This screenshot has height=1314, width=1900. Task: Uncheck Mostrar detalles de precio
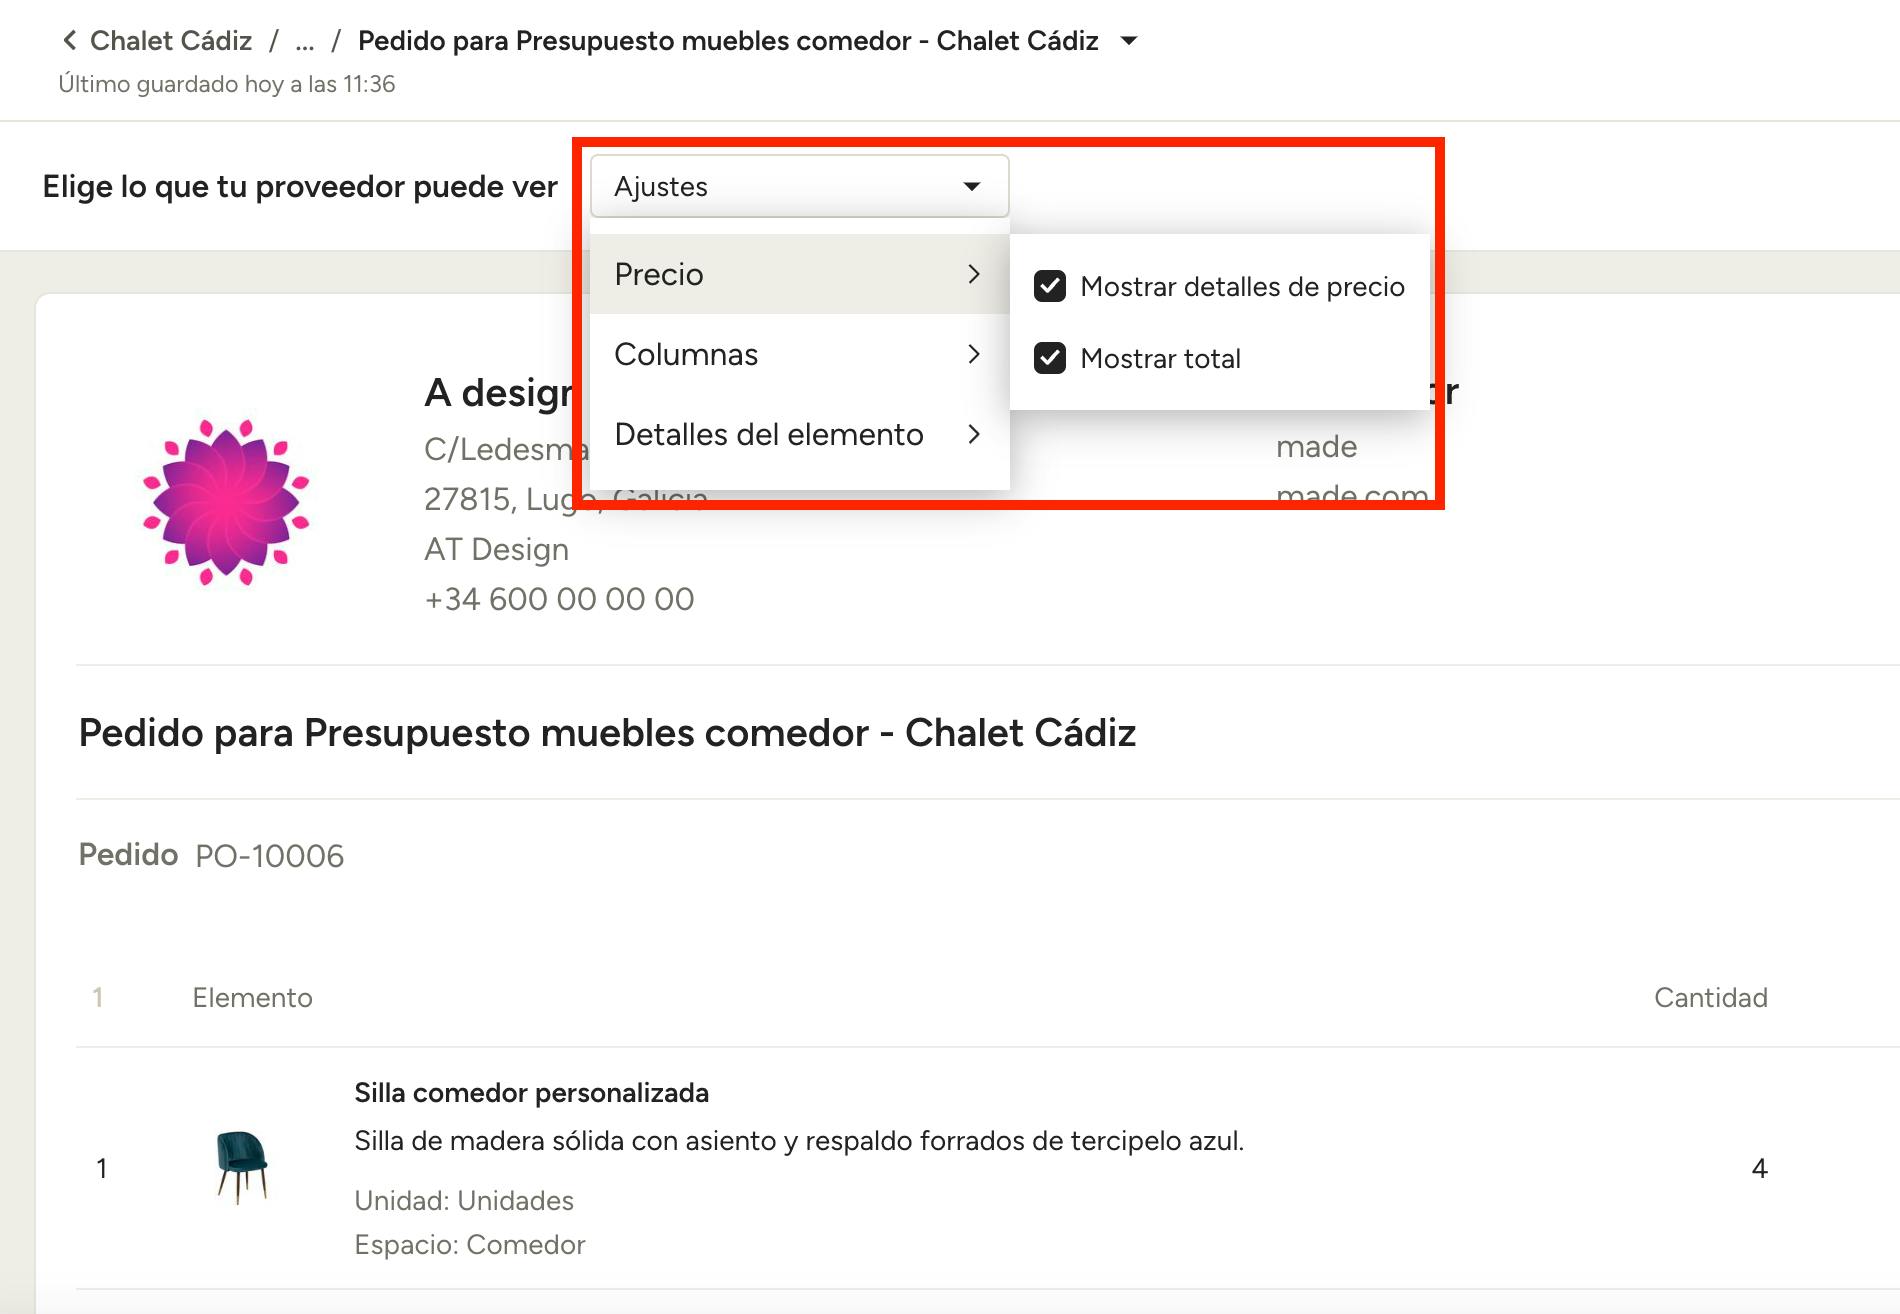click(x=1050, y=287)
